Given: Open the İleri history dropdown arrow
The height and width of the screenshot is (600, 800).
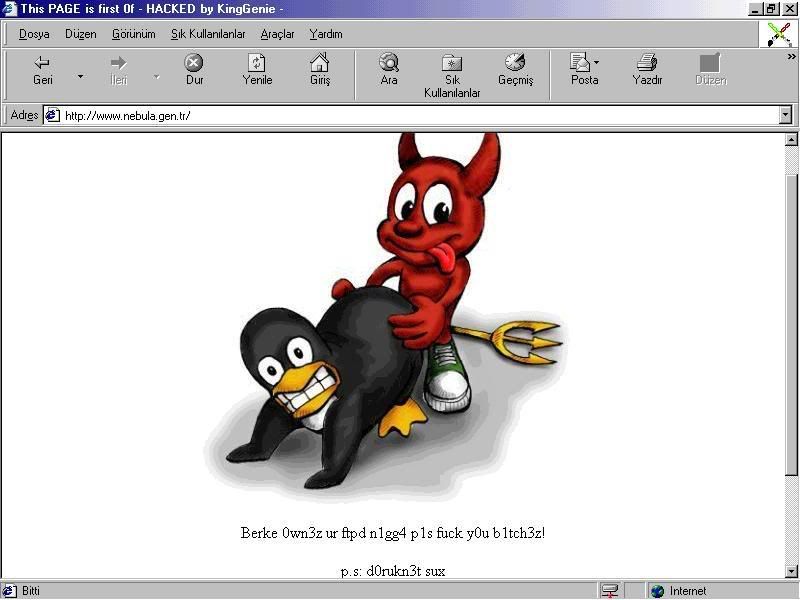Looking at the screenshot, I should pos(156,76).
